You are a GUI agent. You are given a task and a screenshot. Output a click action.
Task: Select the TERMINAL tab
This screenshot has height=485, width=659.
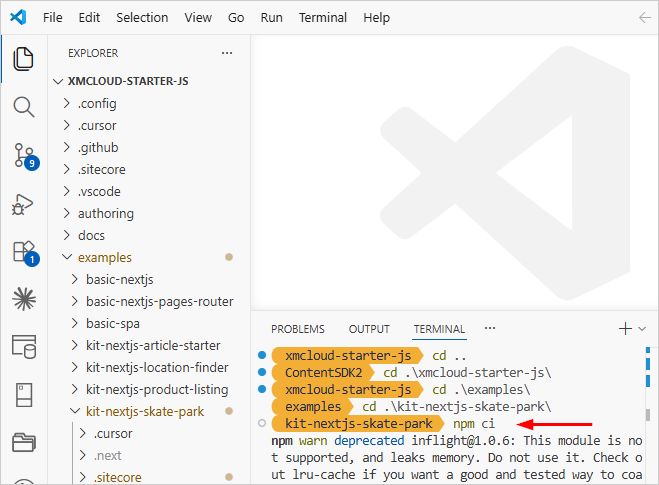(x=439, y=329)
